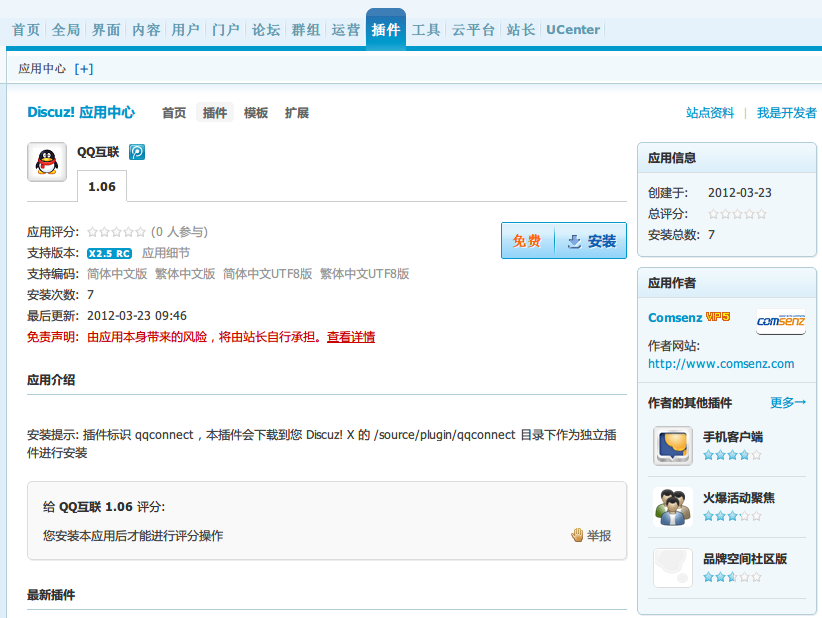Image resolution: width=822 pixels, height=618 pixels.
Task: Click 更多 for more author plugins
Action: click(788, 403)
